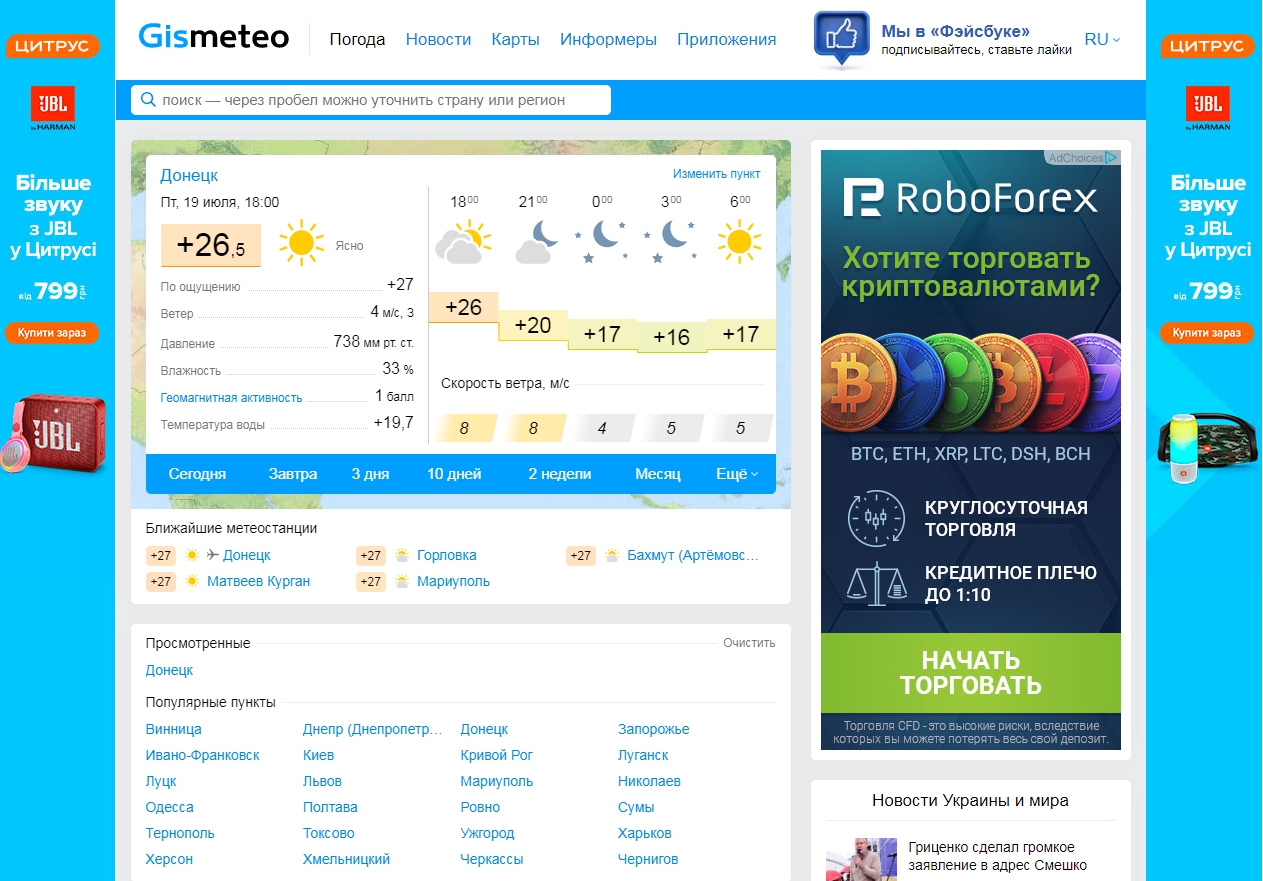
Task: Open the Бахмут (Артёмовск) station link
Action: coord(693,555)
